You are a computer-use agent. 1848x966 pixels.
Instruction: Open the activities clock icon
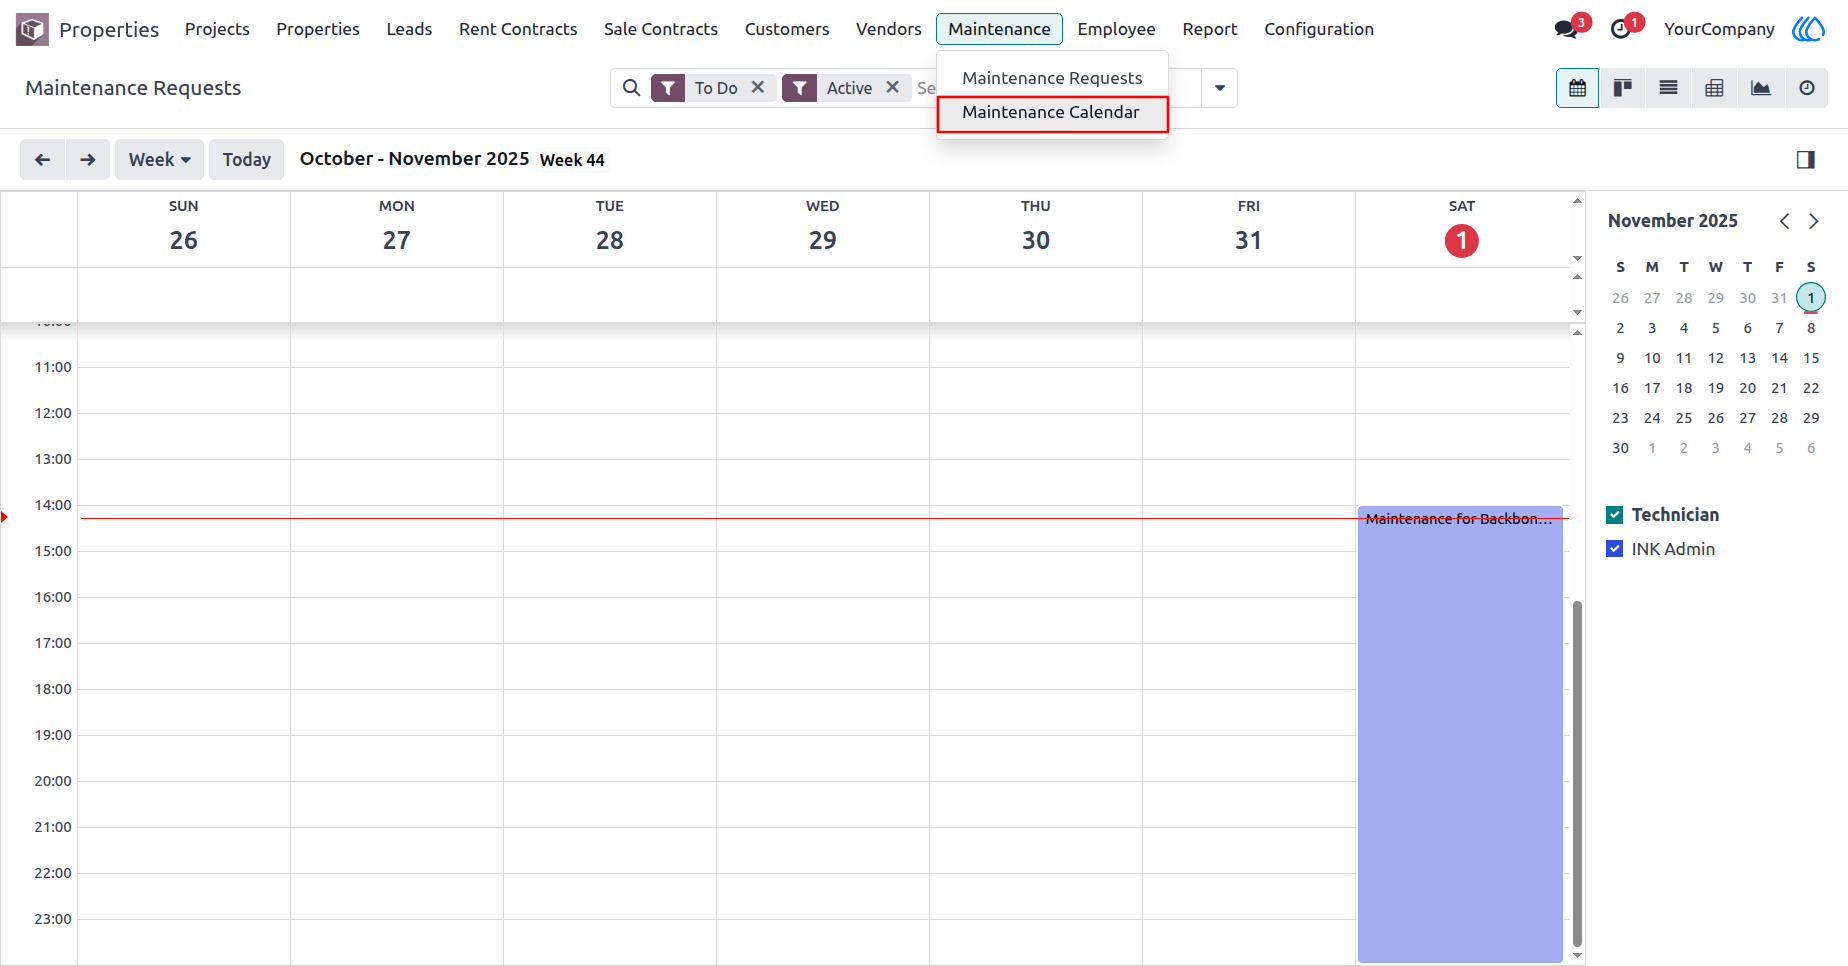tap(1621, 29)
